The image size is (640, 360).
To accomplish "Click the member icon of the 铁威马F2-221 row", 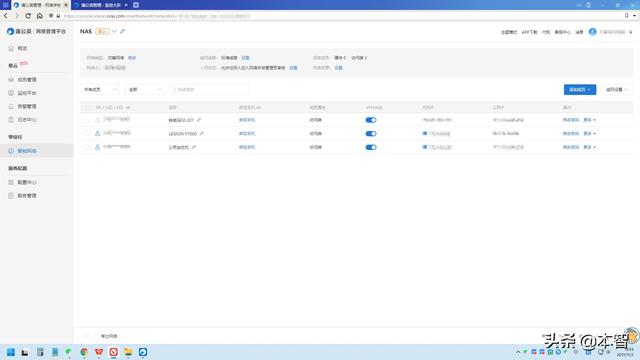I will 98,120.
